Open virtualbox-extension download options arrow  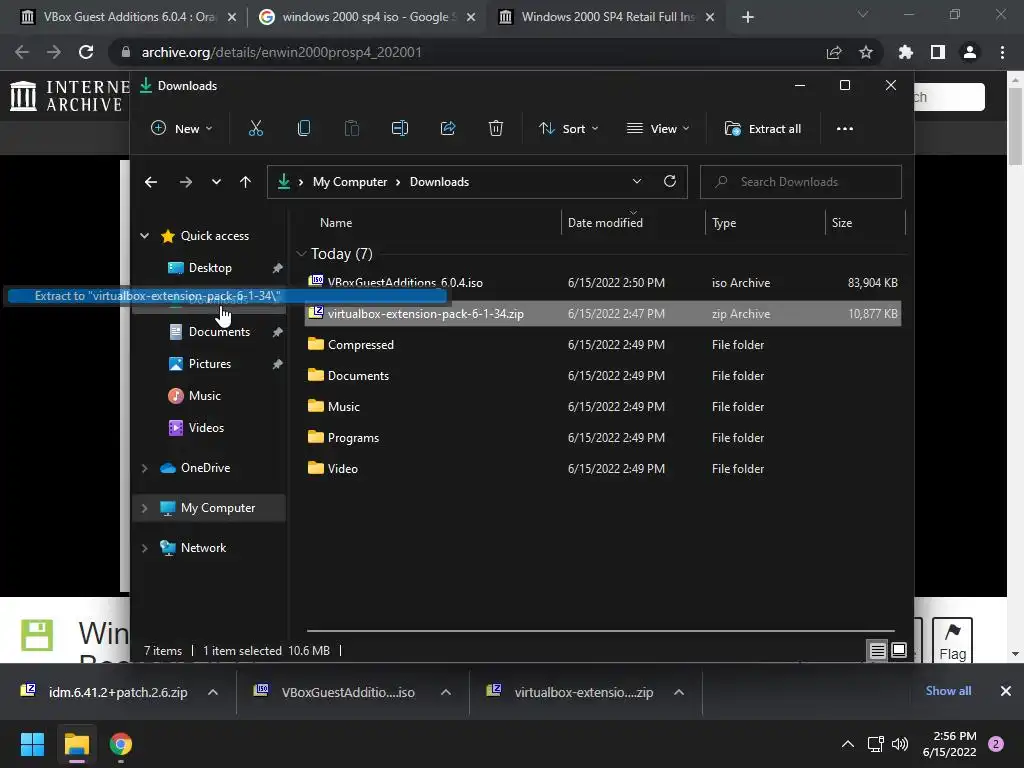(x=679, y=692)
